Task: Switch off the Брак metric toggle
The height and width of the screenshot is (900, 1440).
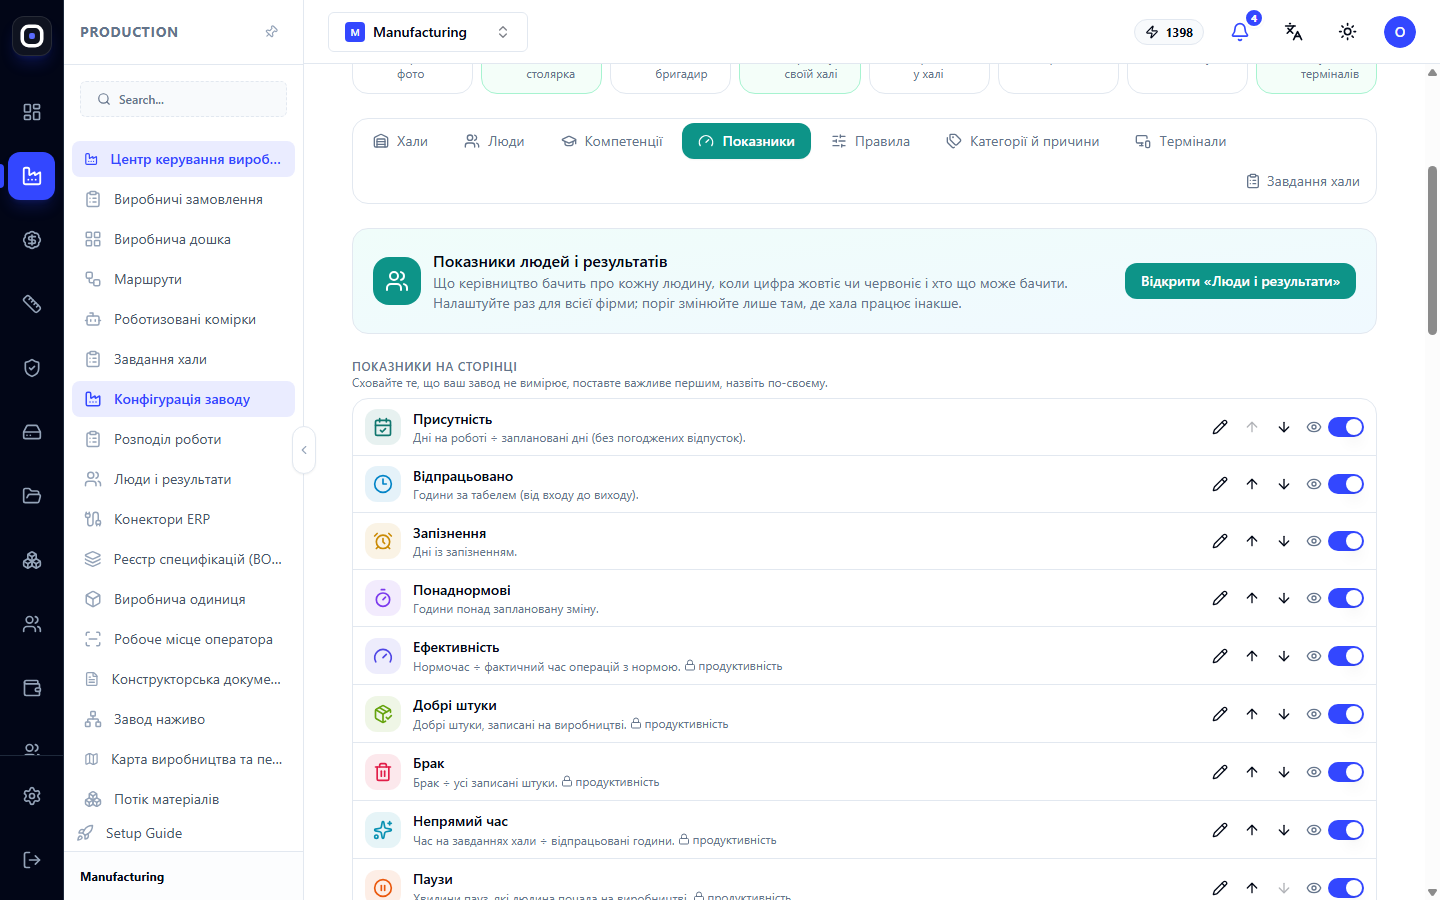Action: point(1346,772)
